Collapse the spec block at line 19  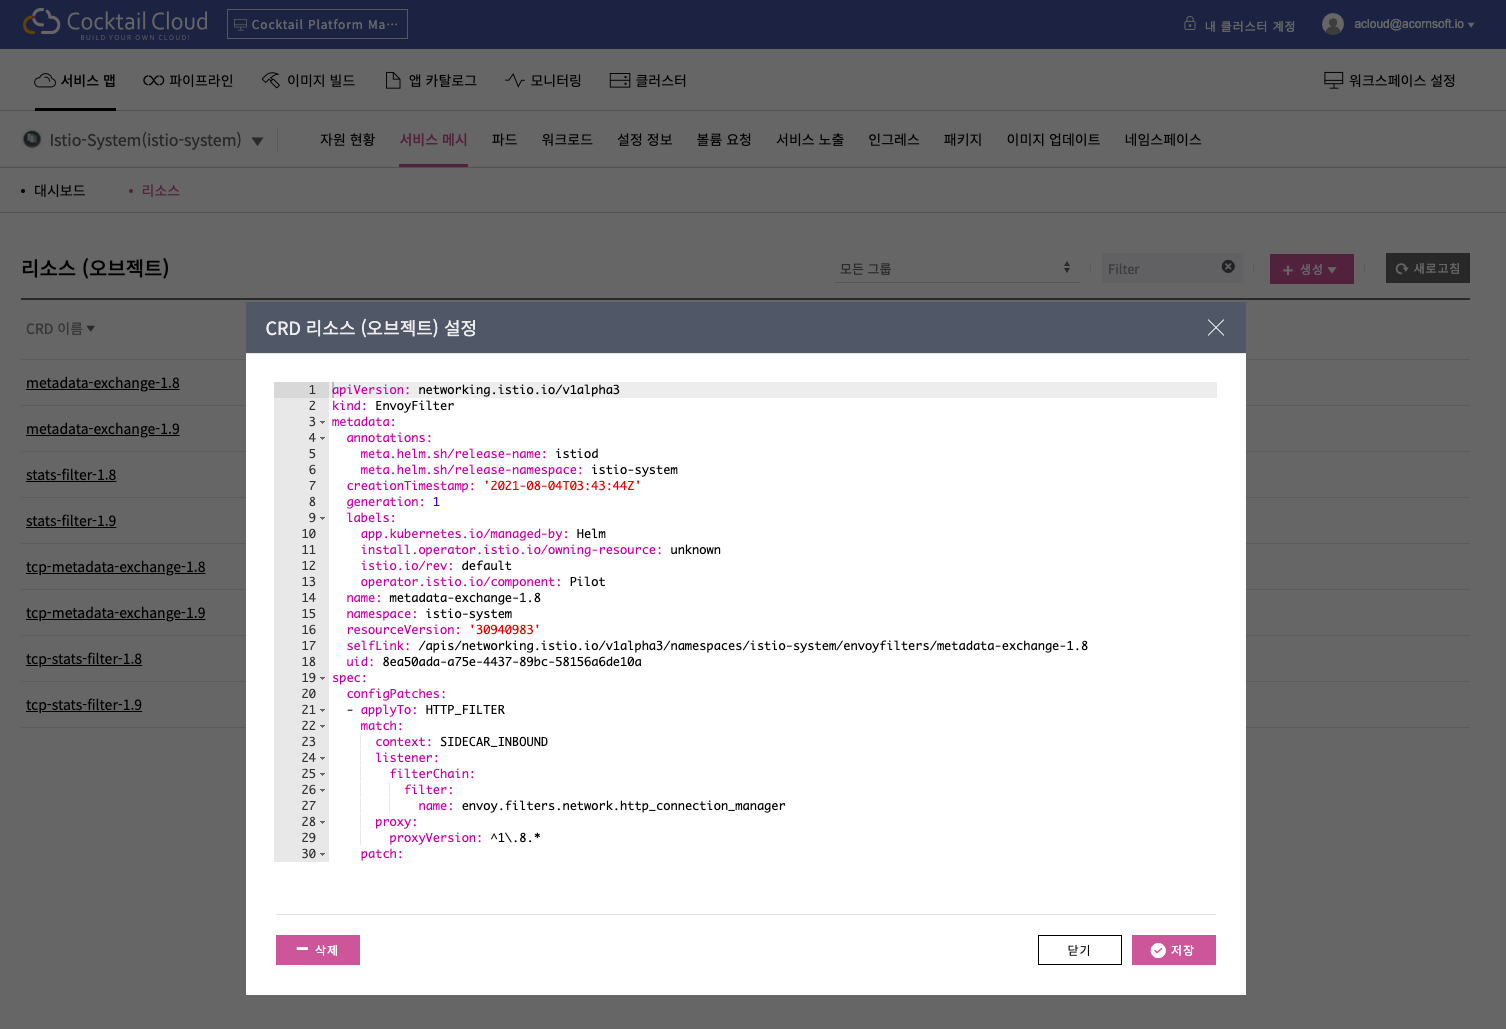[322, 679]
